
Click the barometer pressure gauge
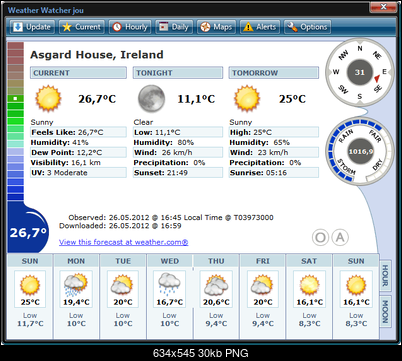[360, 152]
